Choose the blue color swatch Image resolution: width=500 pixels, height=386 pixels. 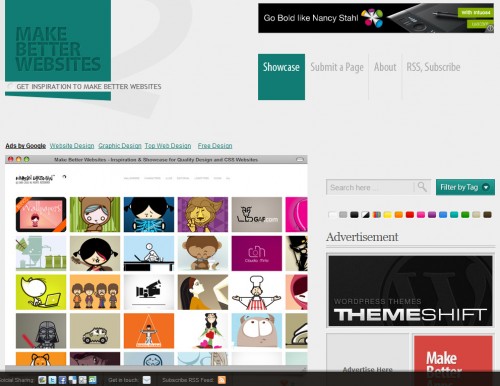tap(443, 215)
